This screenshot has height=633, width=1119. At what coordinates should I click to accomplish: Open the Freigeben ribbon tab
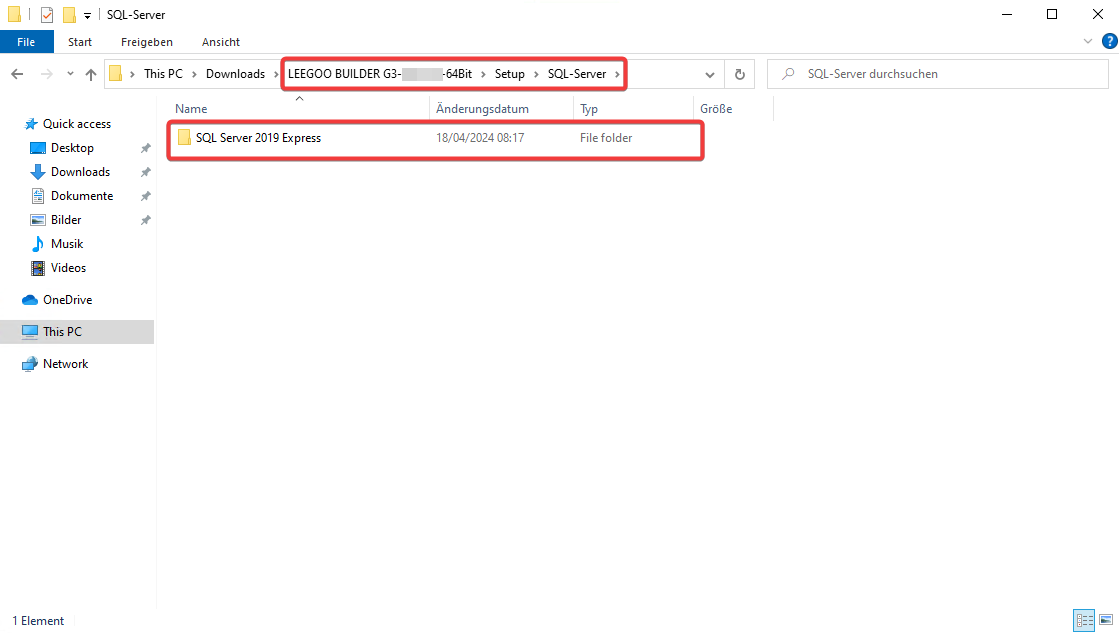[x=147, y=42]
